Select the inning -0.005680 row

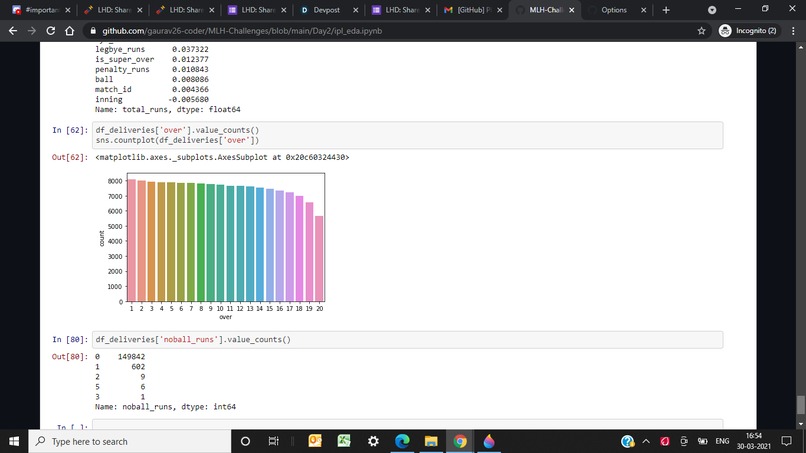coord(152,99)
